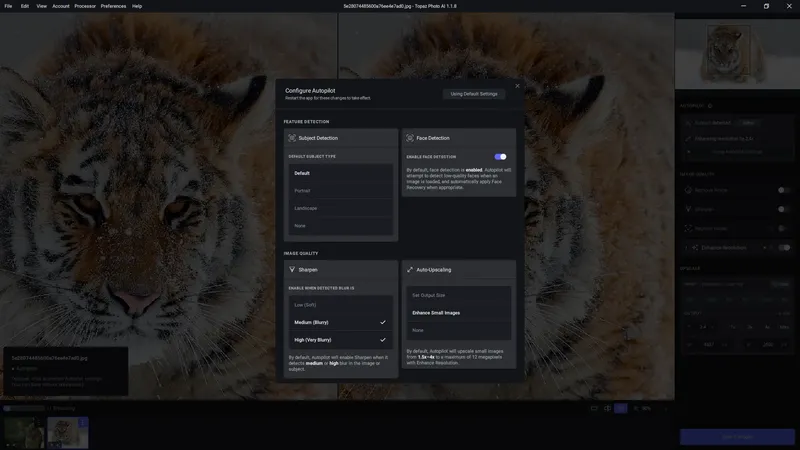Screen dimensions: 800x450
Task: Select Portrait as default subject type
Action: [x=341, y=191]
